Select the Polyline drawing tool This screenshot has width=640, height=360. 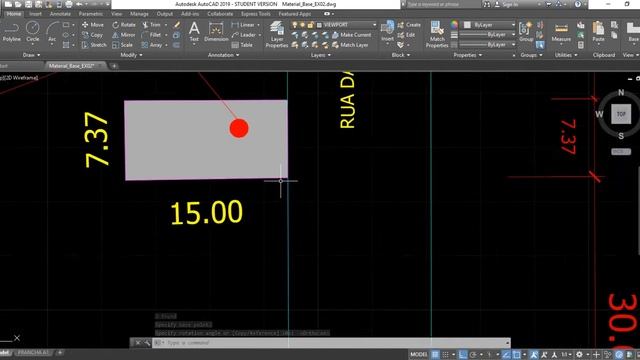point(11,32)
